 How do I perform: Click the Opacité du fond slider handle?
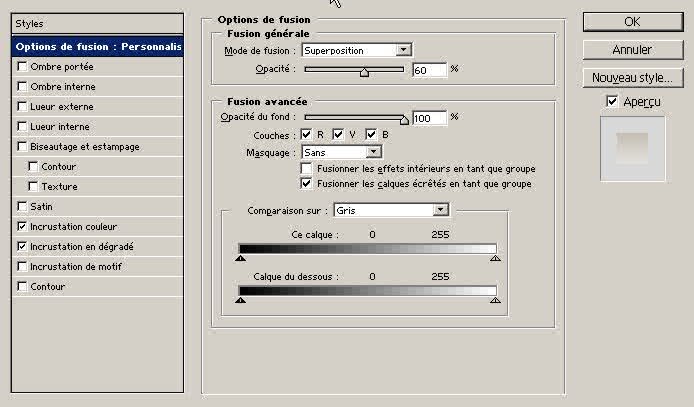click(404, 119)
